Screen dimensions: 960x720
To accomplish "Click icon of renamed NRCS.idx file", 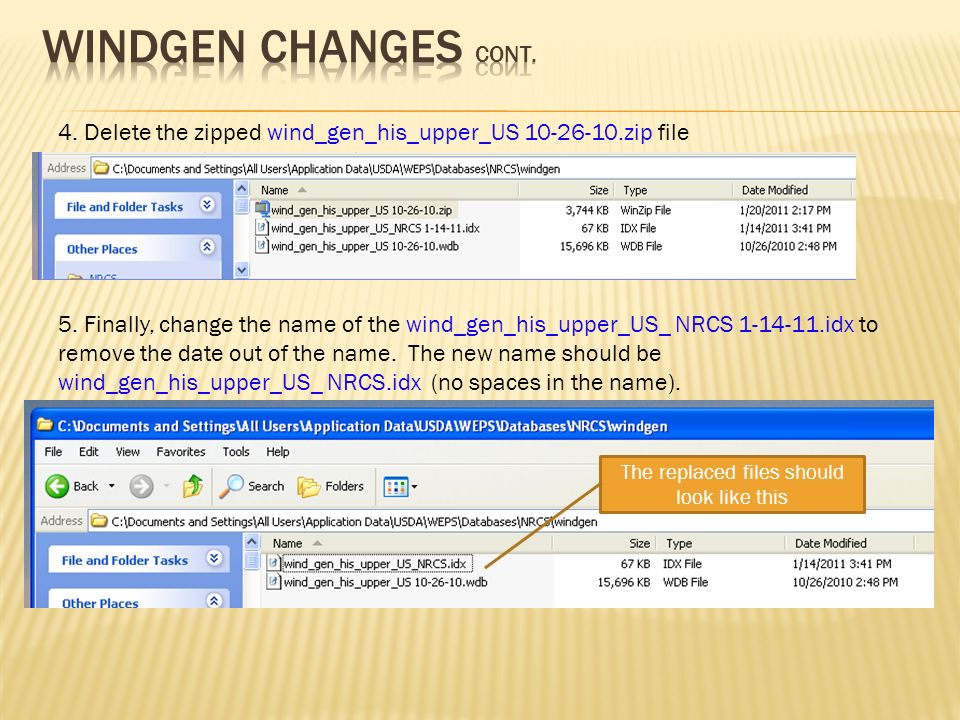I will [274, 563].
